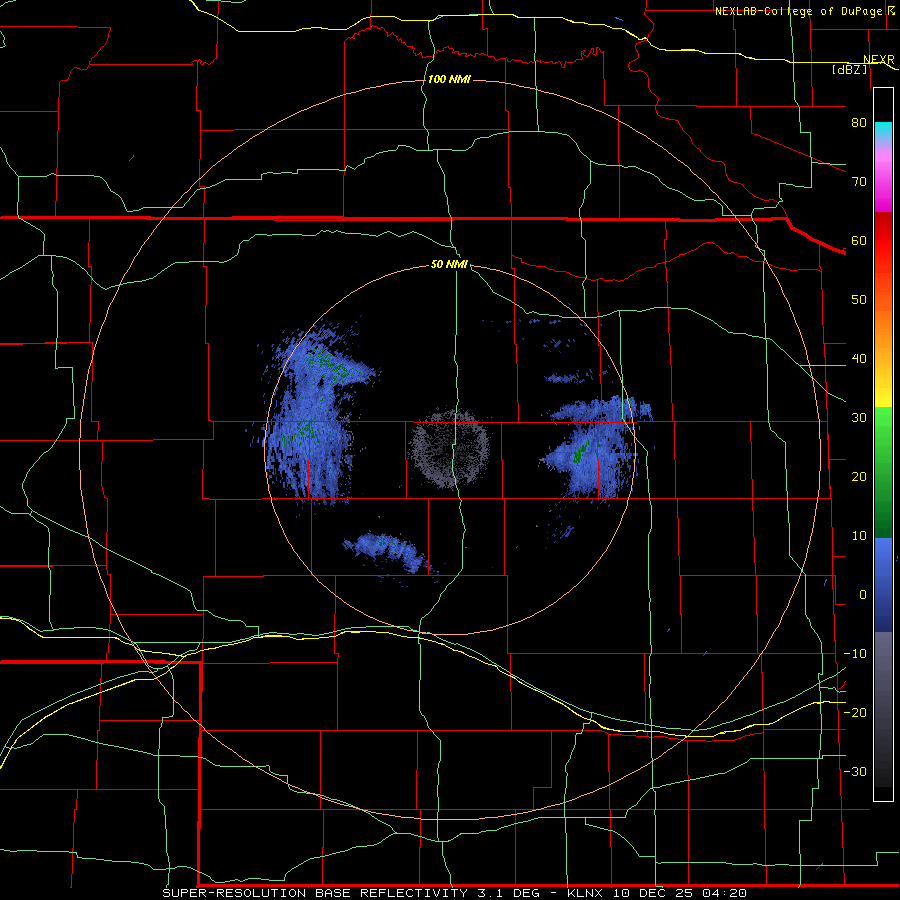The image size is (900, 900).
Task: Click the "50 NMI" range ring label
Action: point(449,265)
